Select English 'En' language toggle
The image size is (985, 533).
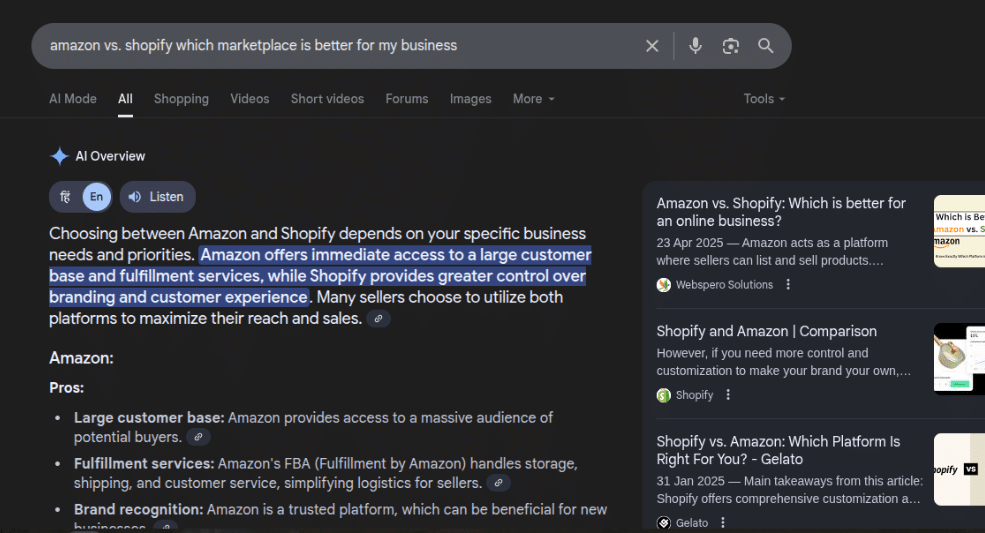point(96,197)
